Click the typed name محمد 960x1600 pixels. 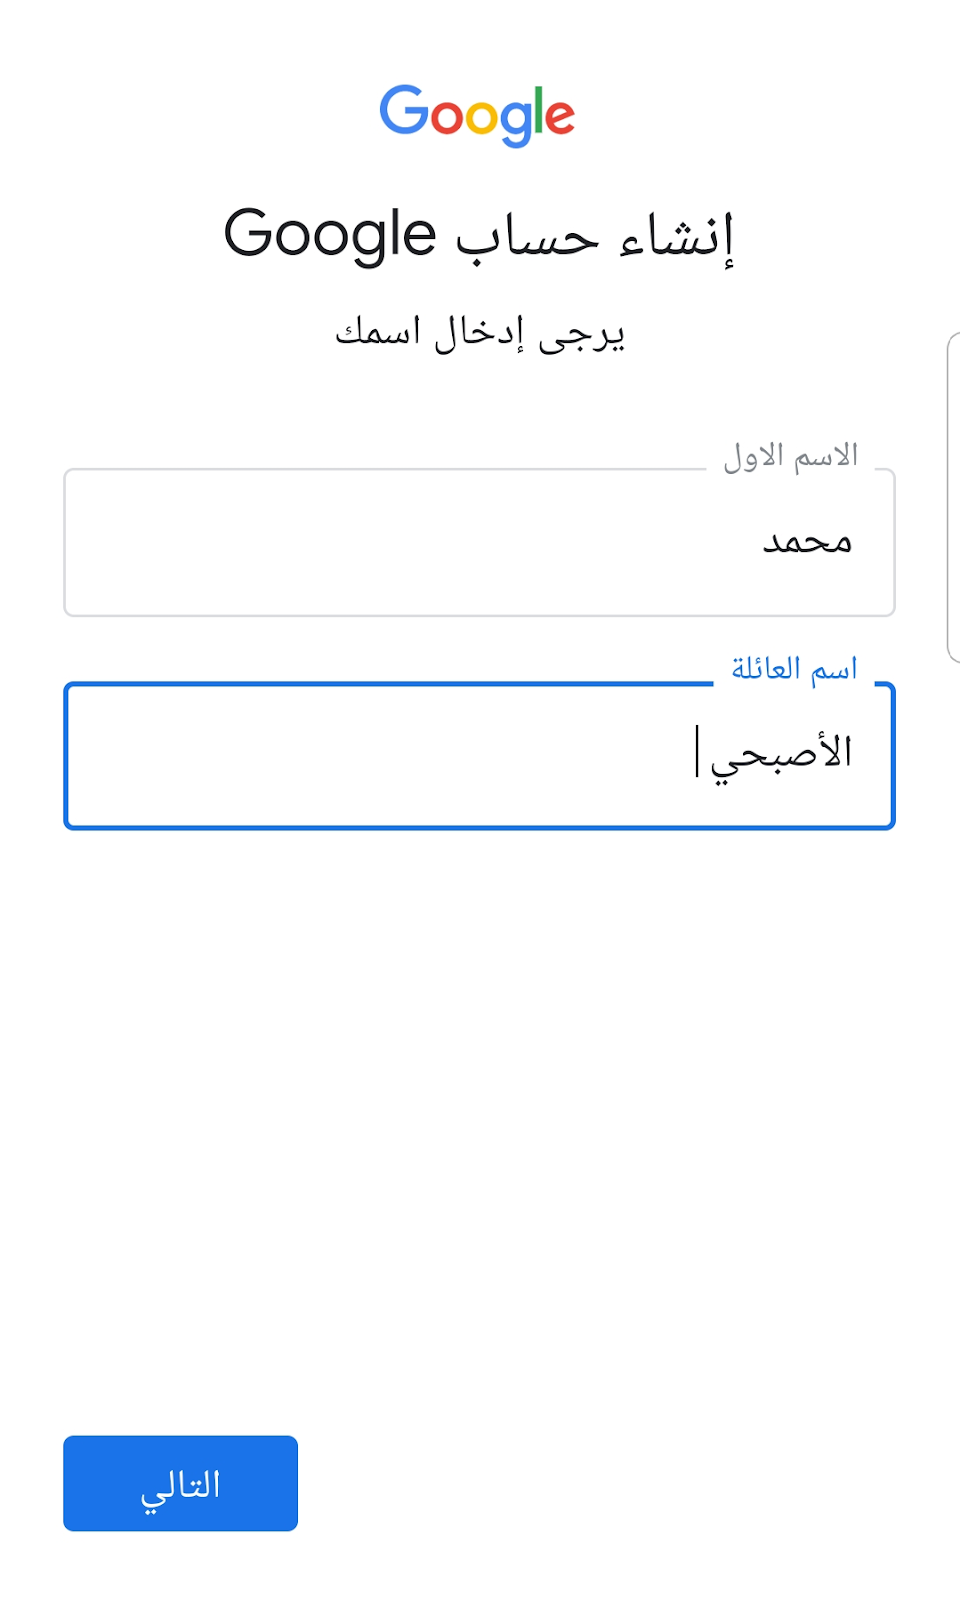(807, 542)
